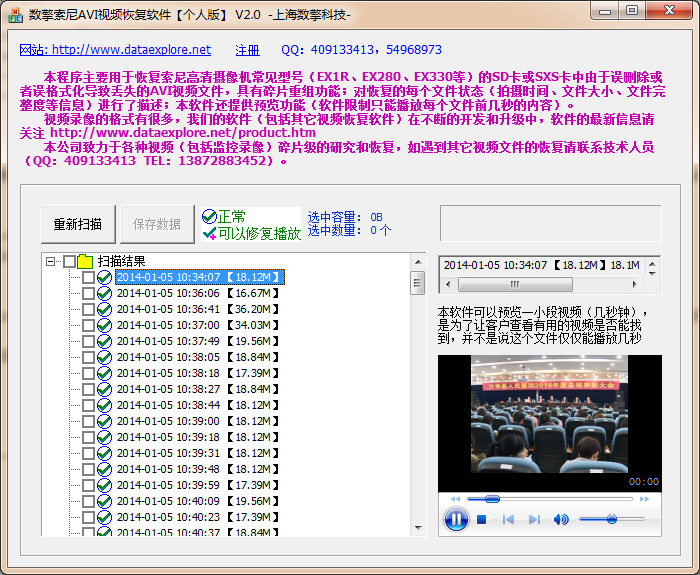Select the 2014-01-05 10:39:00 【18.12M】 entry
The image size is (700, 575).
pyautogui.click(x=197, y=421)
